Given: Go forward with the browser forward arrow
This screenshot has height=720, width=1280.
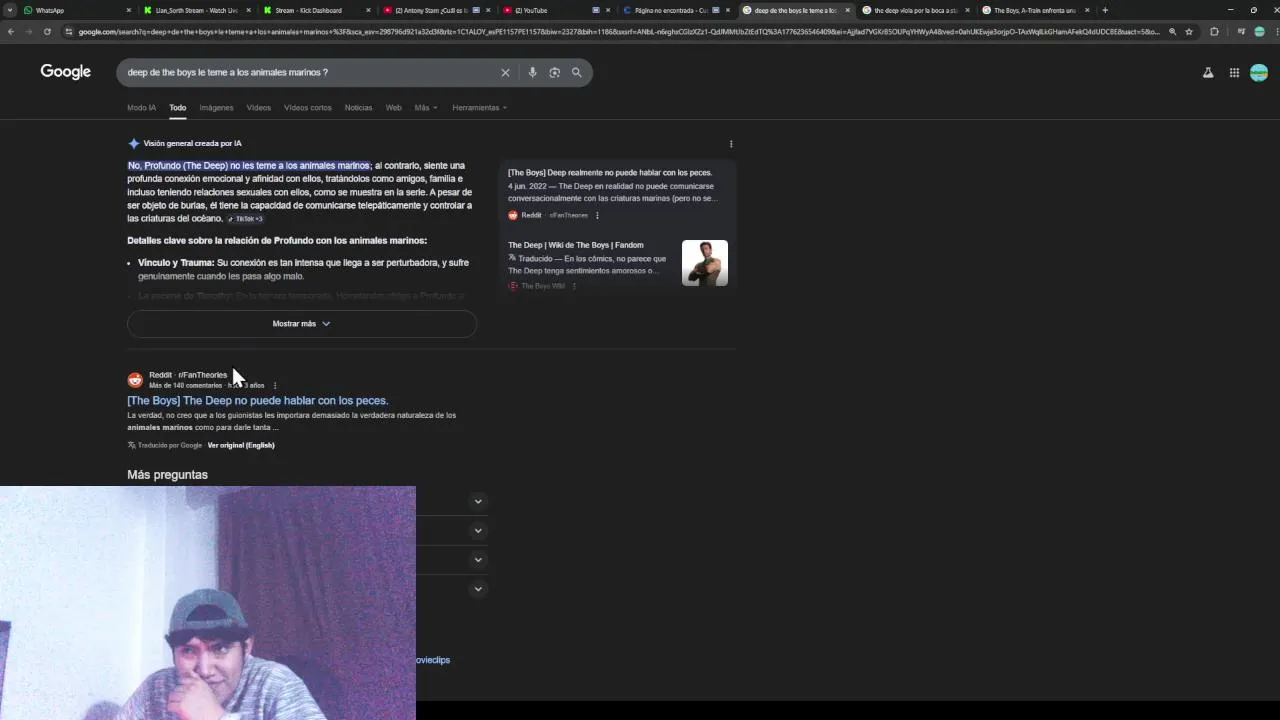Looking at the screenshot, I should tap(29, 31).
